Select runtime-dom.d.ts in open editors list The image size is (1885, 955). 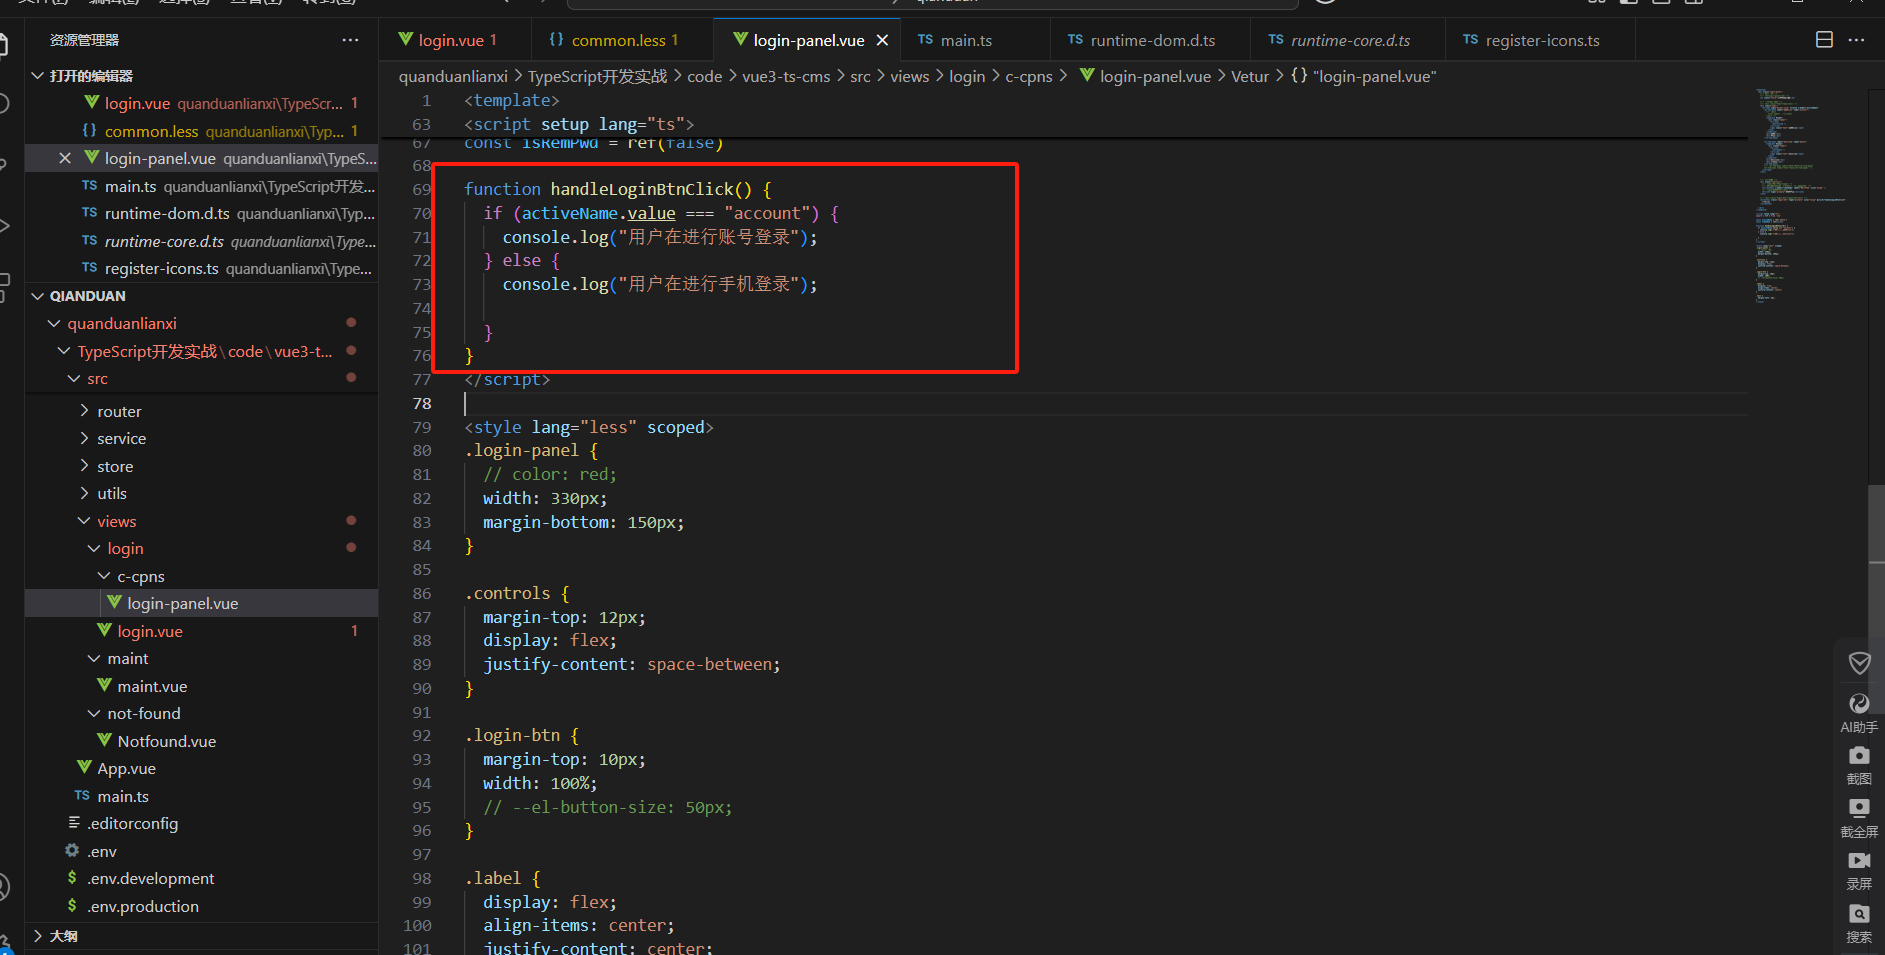click(201, 214)
